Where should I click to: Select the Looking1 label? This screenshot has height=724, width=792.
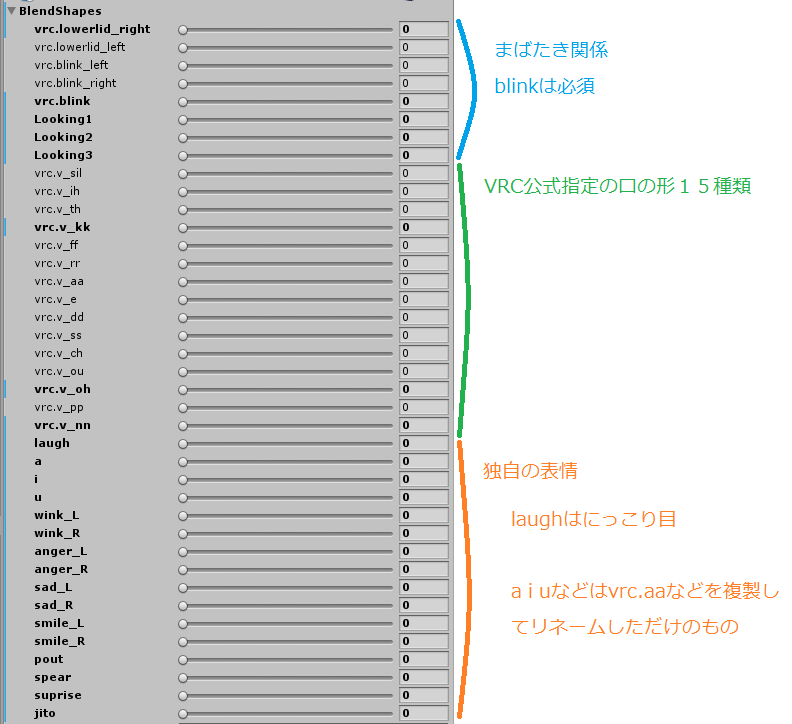63,119
